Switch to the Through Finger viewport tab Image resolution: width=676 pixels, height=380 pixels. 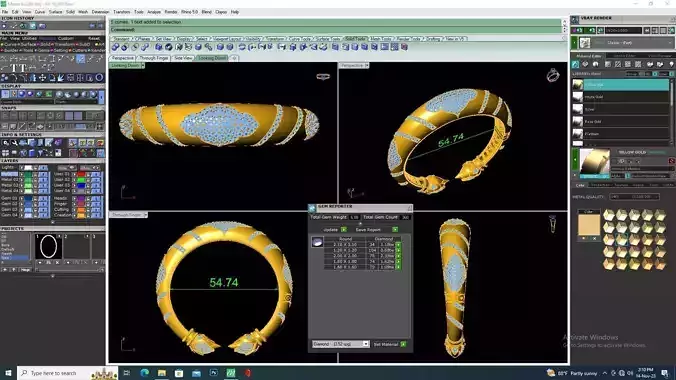[153, 58]
